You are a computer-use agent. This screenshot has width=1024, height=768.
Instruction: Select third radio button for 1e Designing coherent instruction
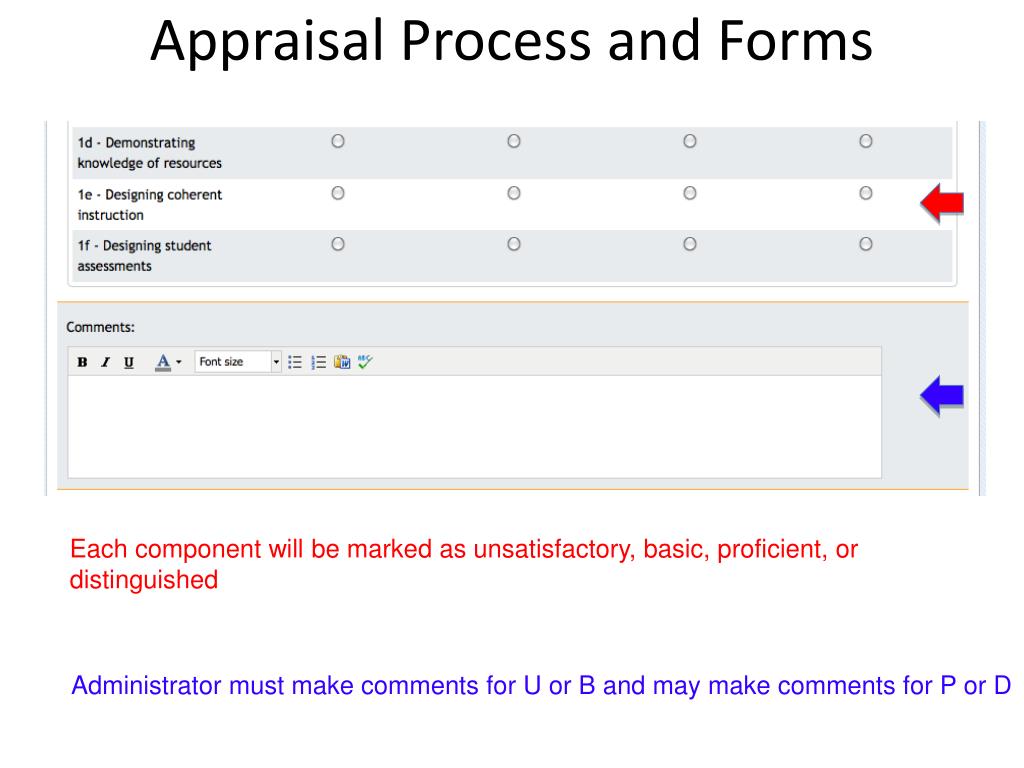pyautogui.click(x=690, y=193)
